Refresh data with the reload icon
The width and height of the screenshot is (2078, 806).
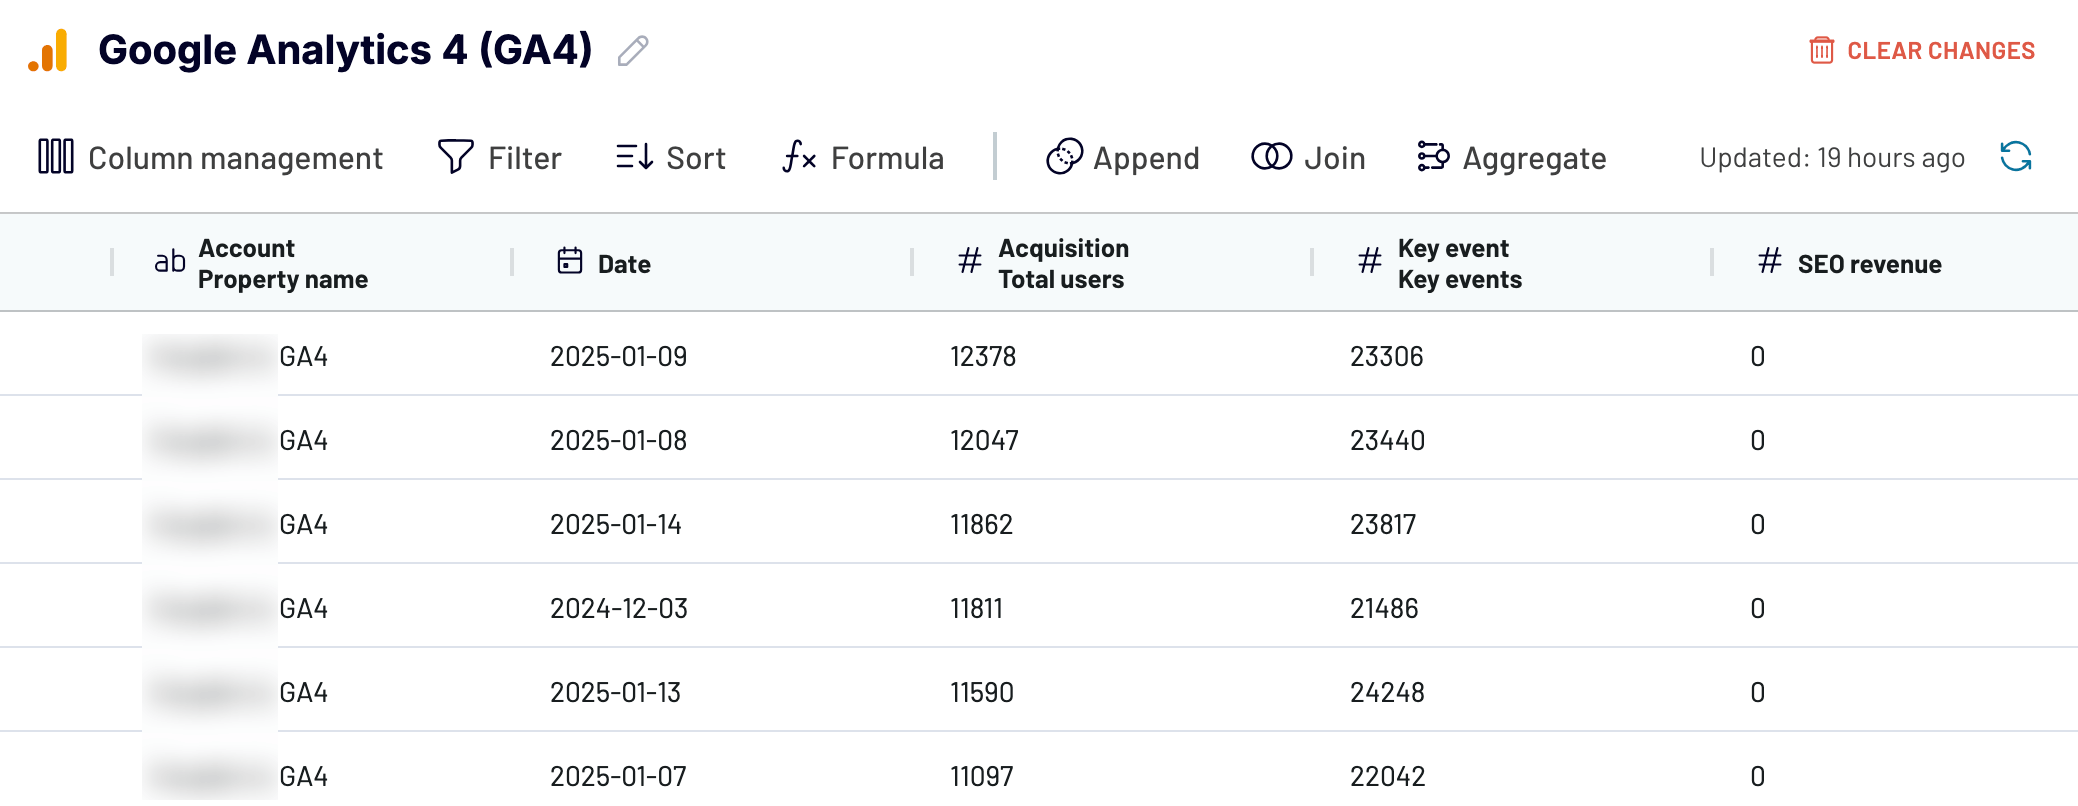point(2016,157)
